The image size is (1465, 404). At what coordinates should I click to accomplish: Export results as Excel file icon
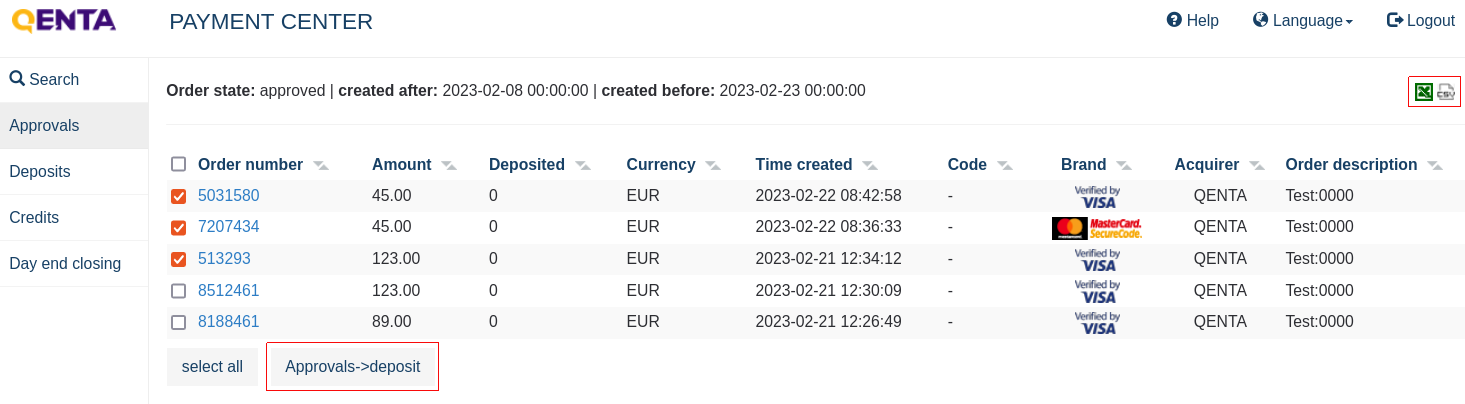[1424, 92]
